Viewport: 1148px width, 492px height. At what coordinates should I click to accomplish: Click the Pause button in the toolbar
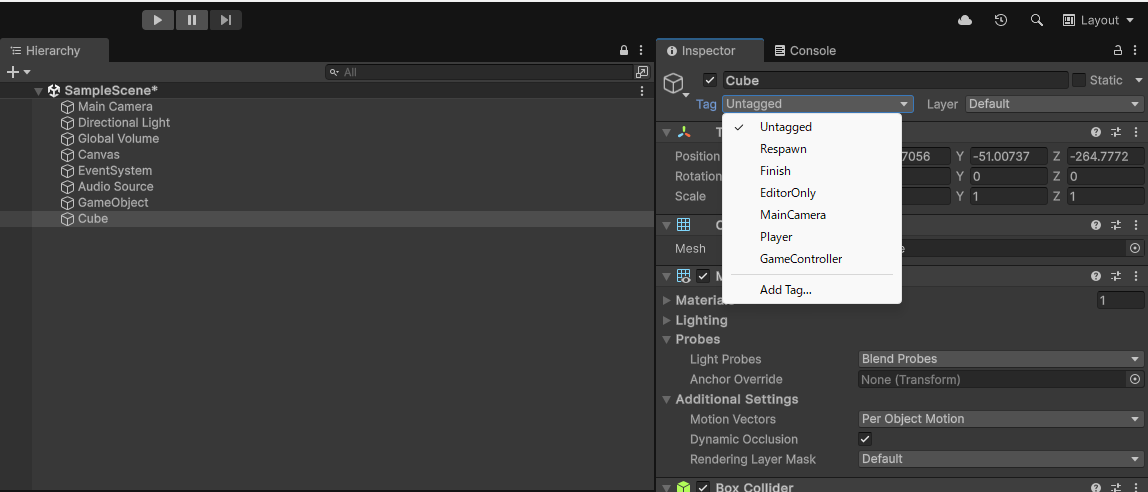(191, 20)
